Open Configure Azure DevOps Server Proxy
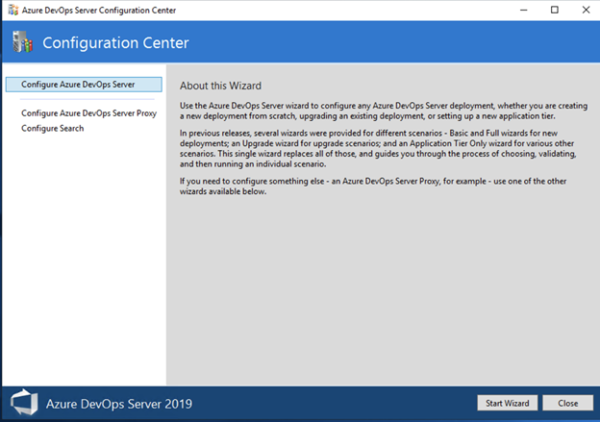This screenshot has width=600, height=422. pyautogui.click(x=89, y=113)
